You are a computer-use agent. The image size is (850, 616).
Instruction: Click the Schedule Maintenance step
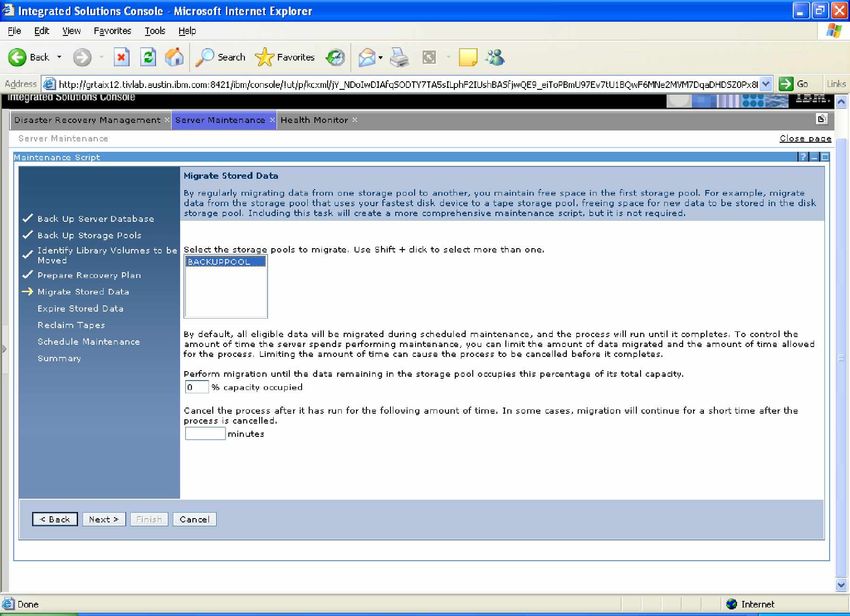pos(88,342)
